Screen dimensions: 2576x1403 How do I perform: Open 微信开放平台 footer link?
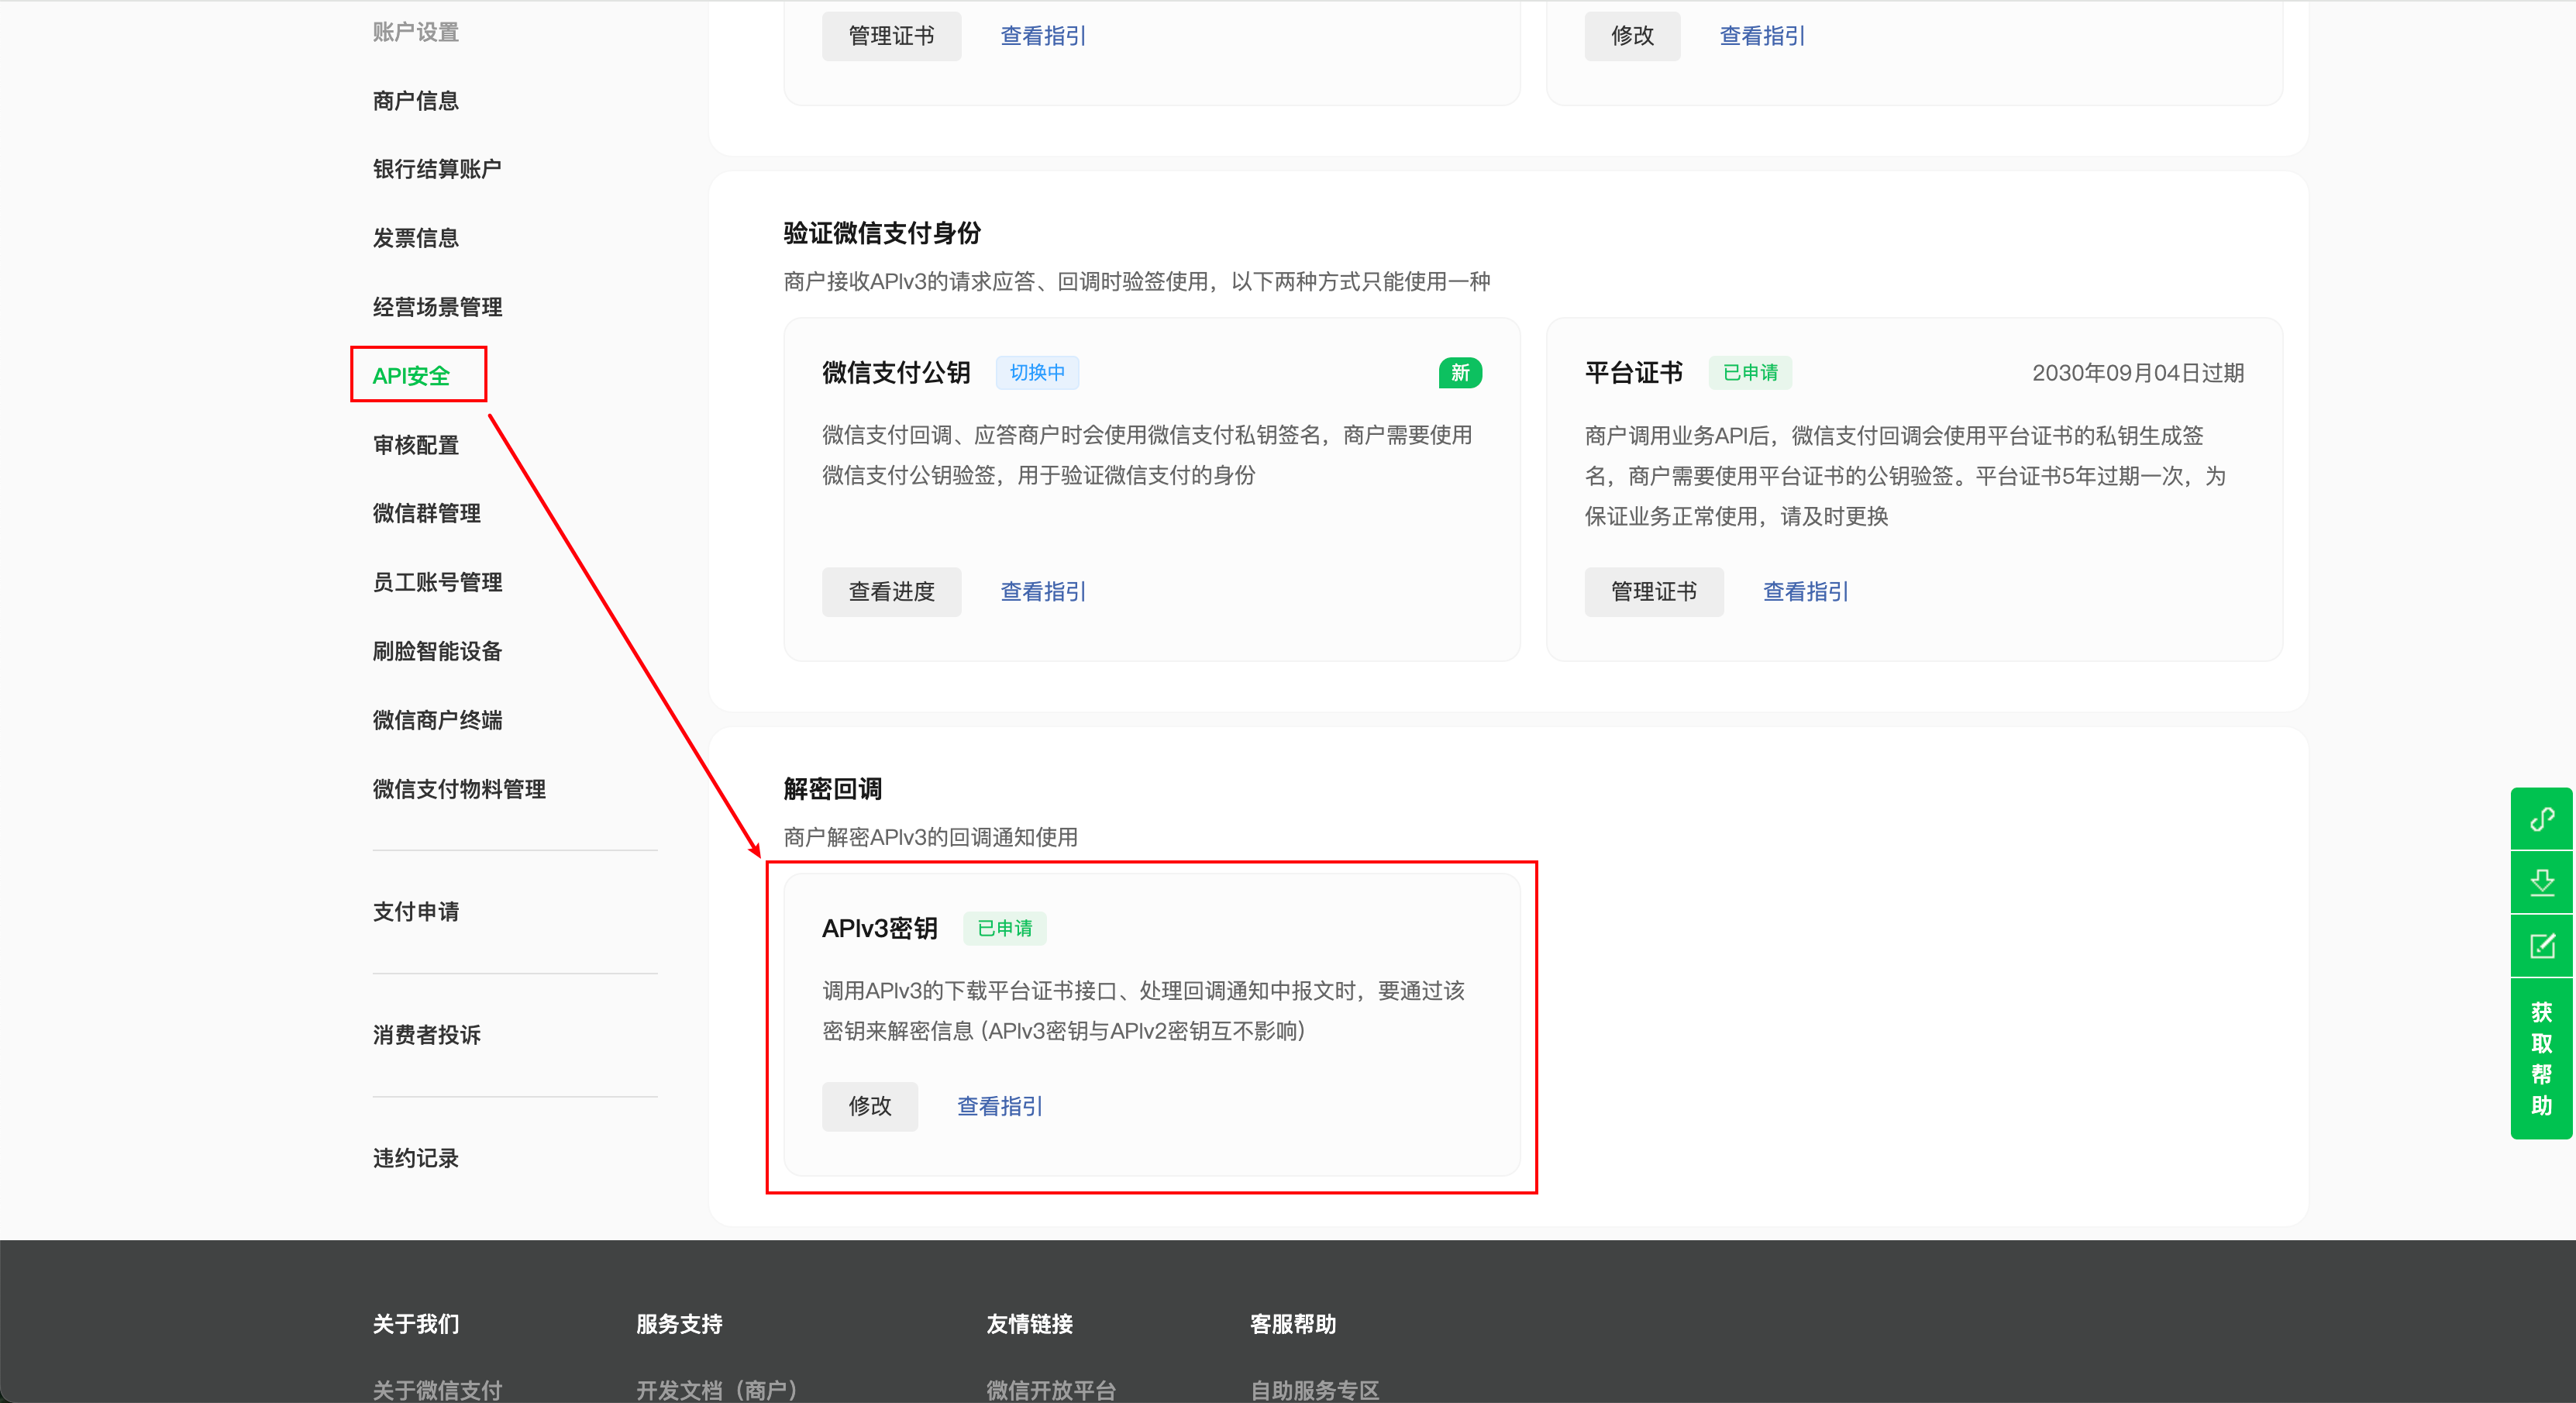point(1050,1389)
